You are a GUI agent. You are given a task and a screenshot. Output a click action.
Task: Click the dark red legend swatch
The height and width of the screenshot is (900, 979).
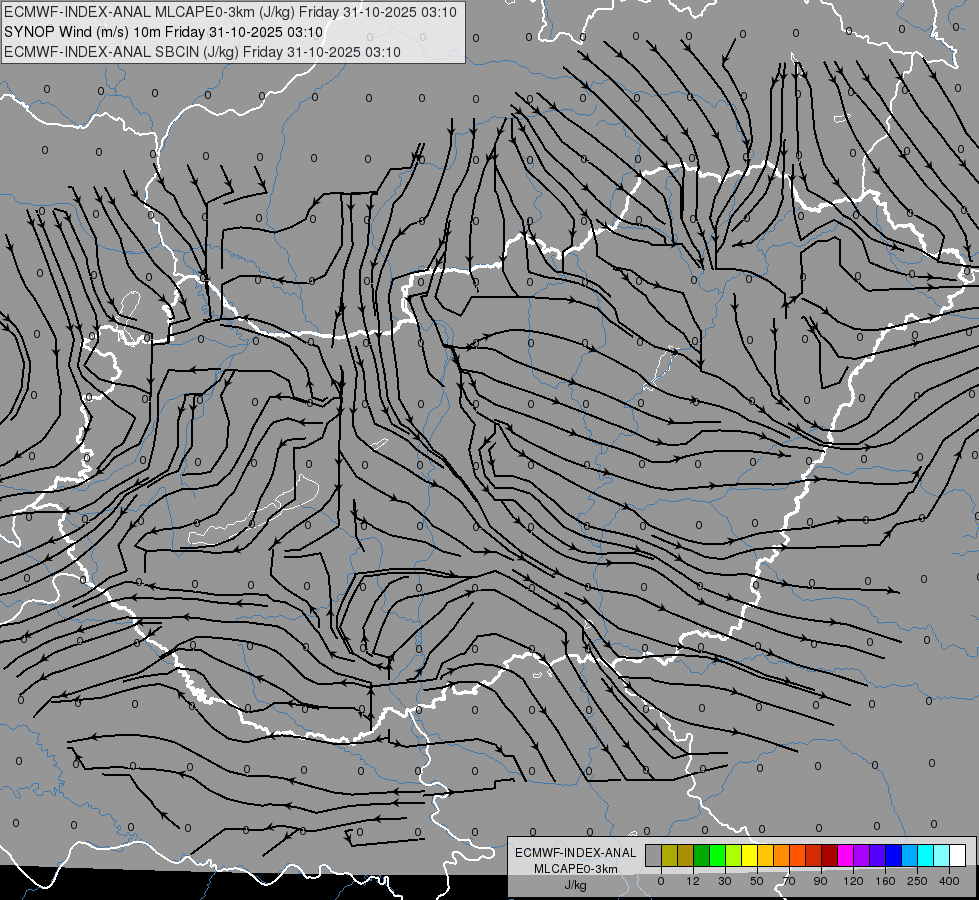829,856
